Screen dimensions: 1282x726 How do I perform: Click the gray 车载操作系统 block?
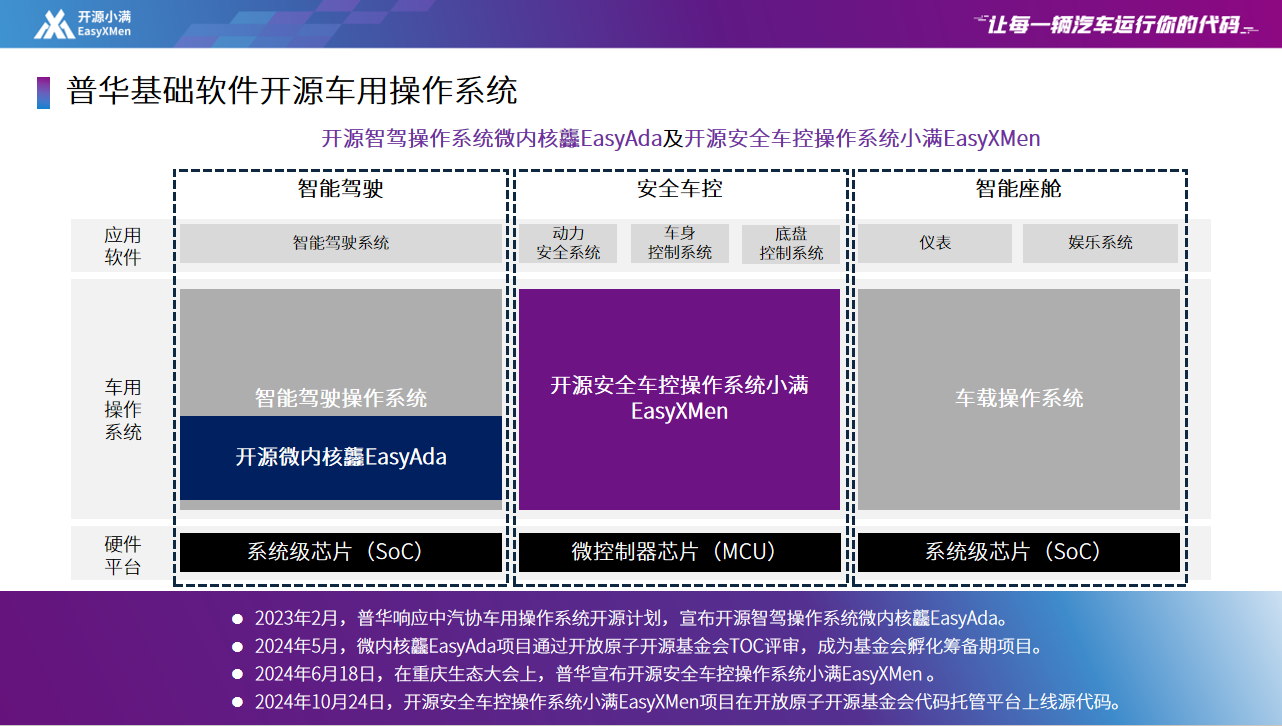(1018, 399)
